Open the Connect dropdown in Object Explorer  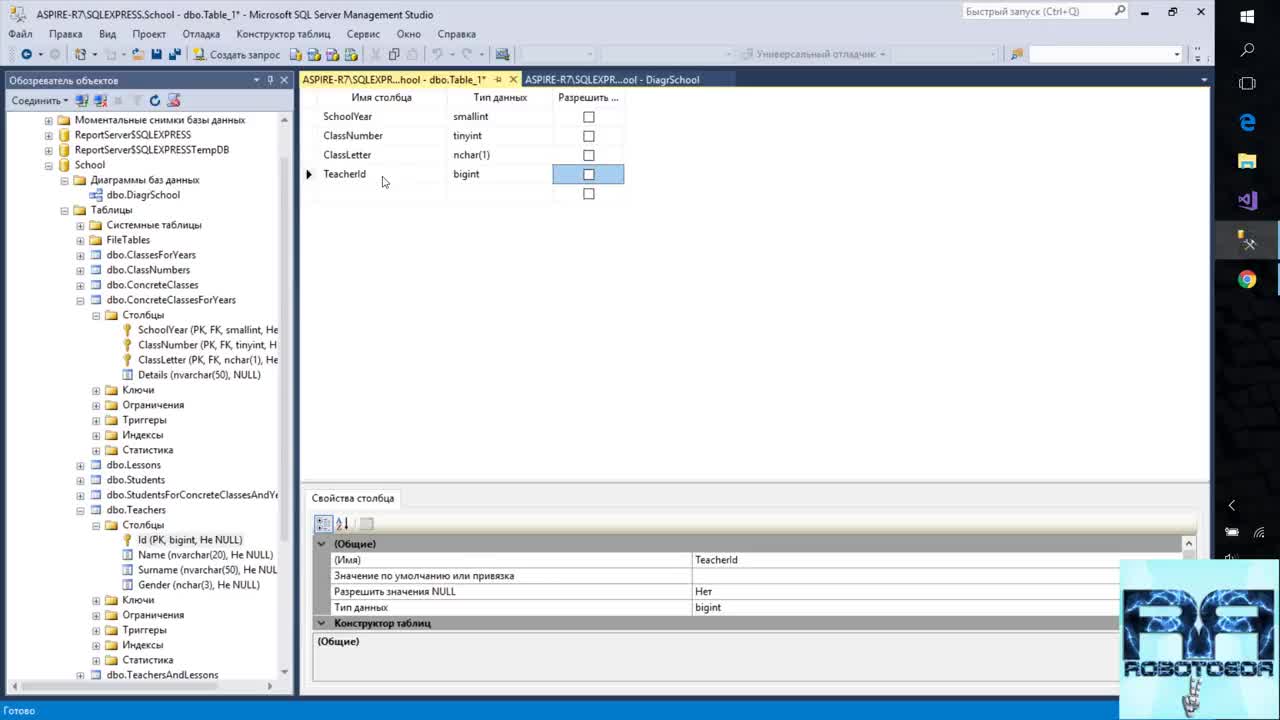click(40, 100)
